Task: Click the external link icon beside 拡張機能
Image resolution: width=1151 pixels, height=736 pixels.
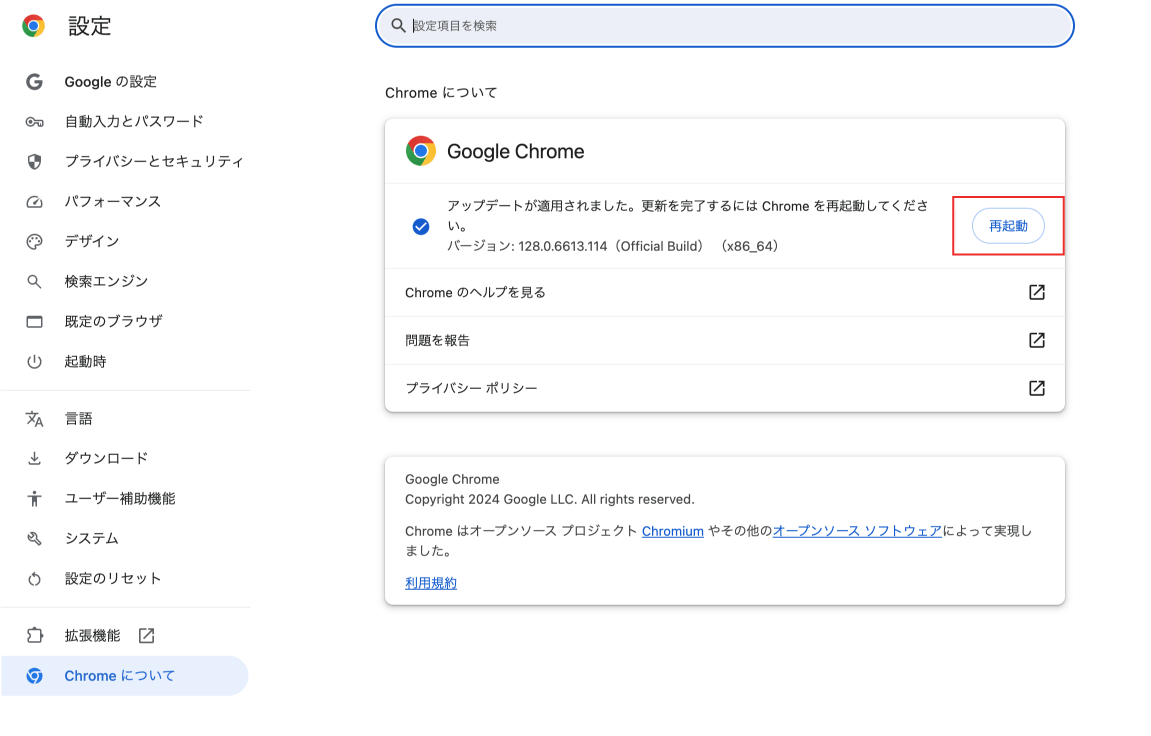Action: 146,635
